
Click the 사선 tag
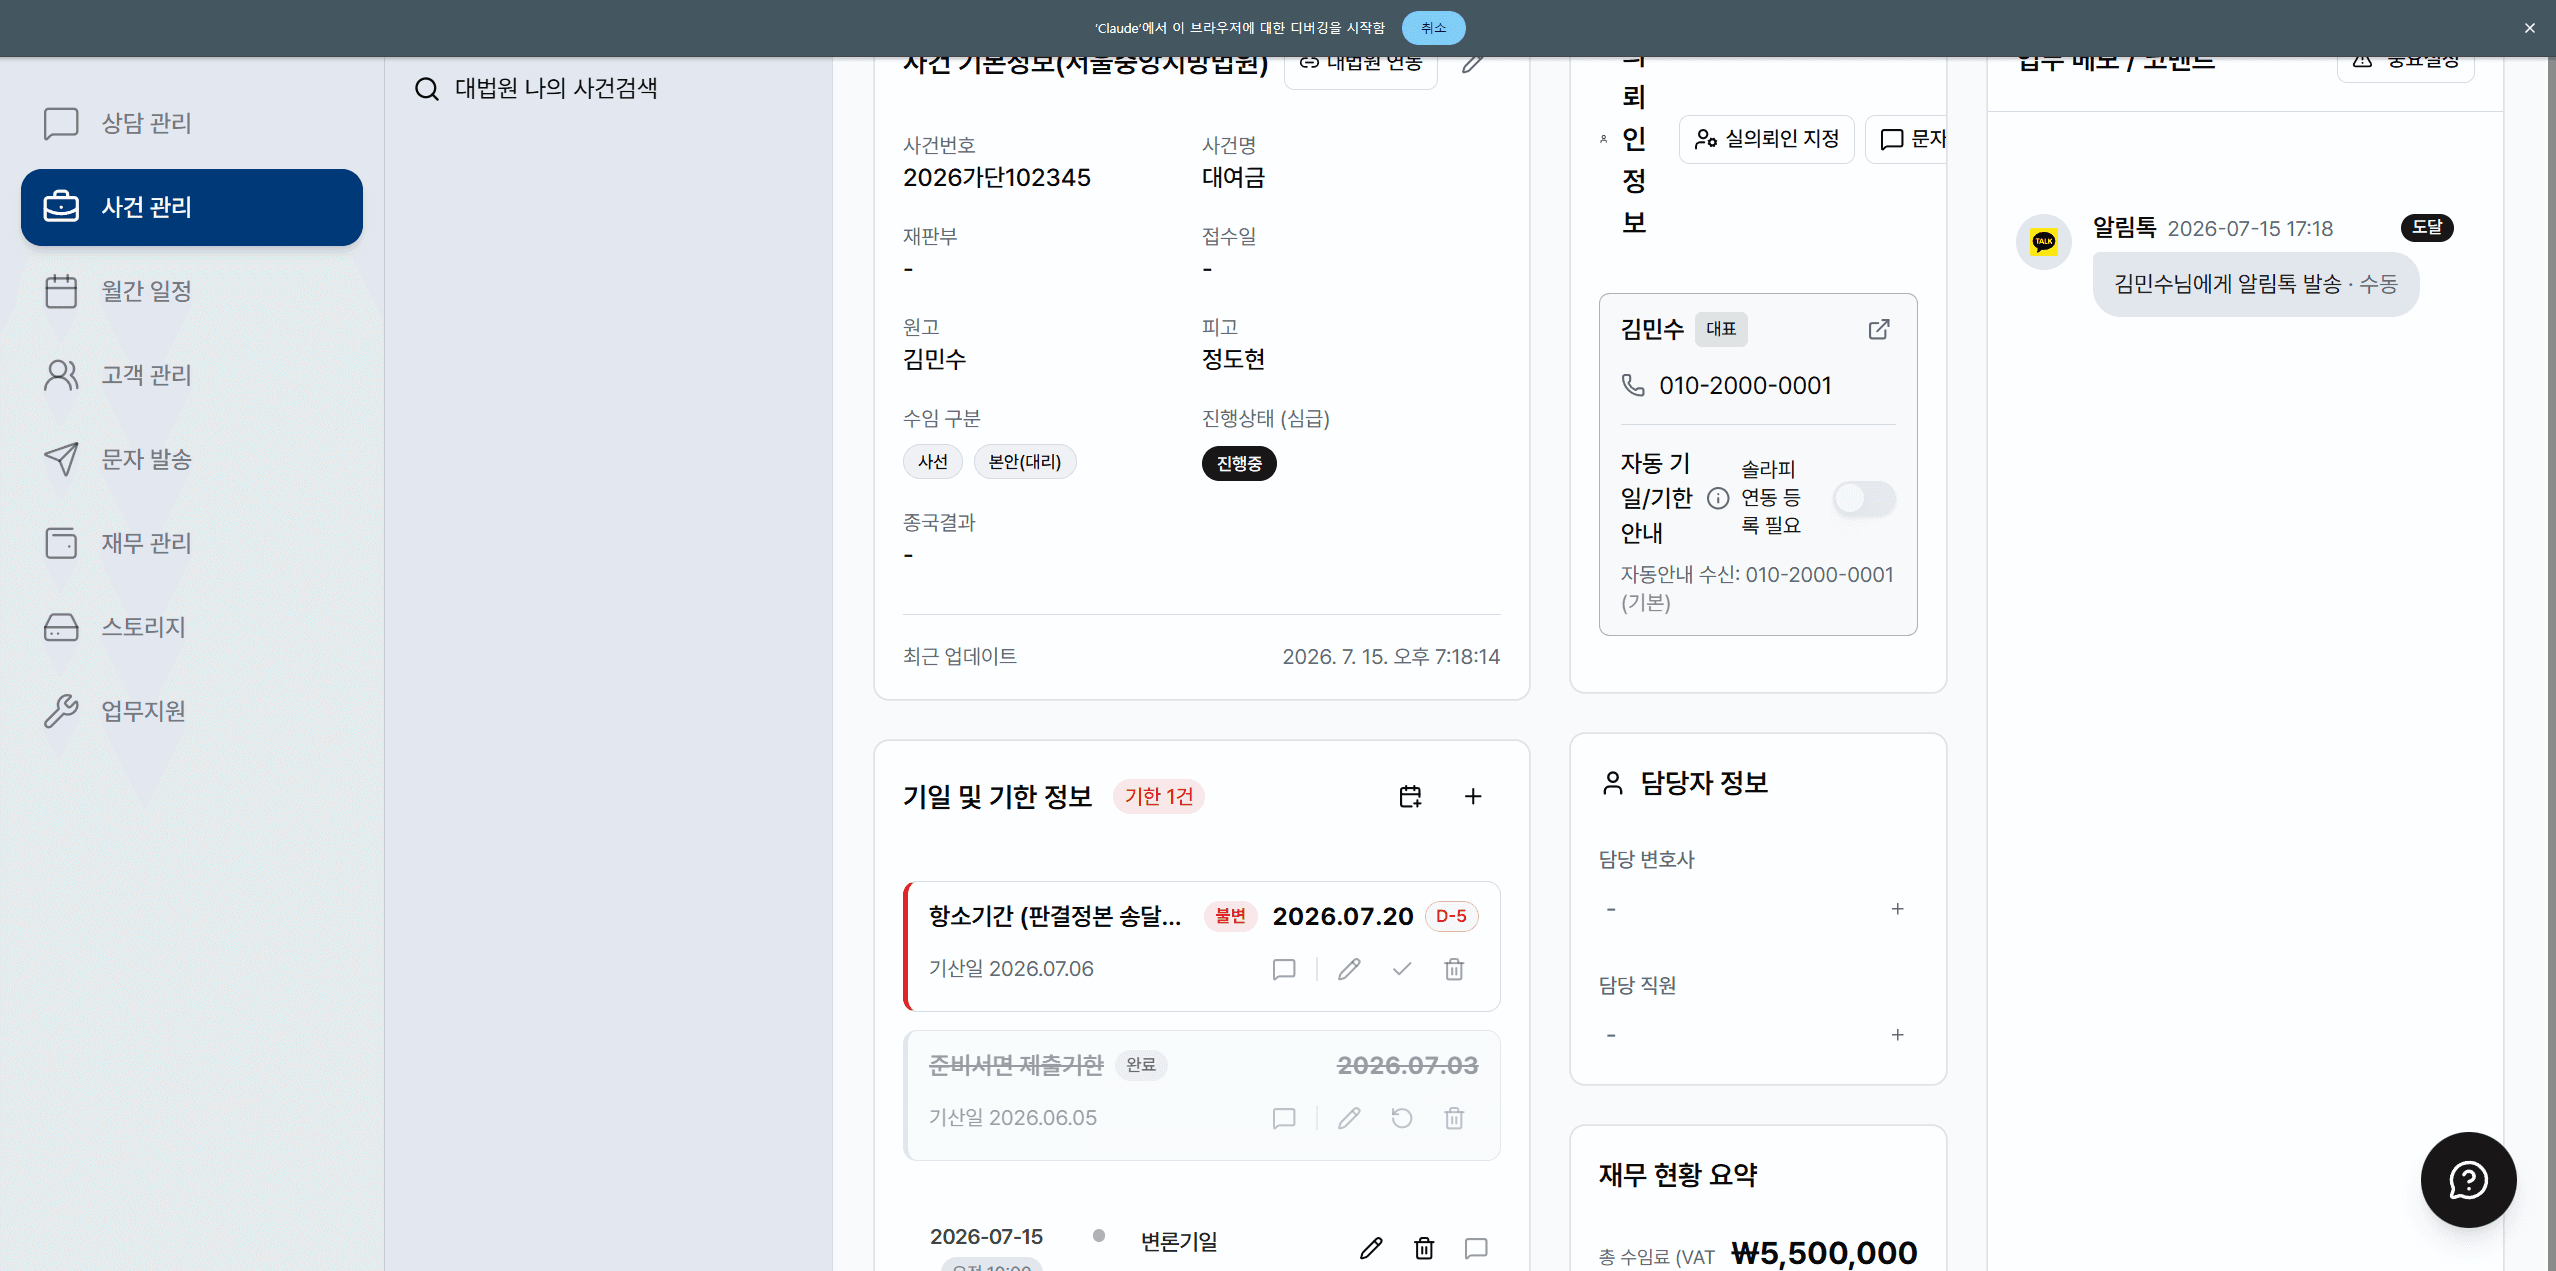pyautogui.click(x=932, y=461)
